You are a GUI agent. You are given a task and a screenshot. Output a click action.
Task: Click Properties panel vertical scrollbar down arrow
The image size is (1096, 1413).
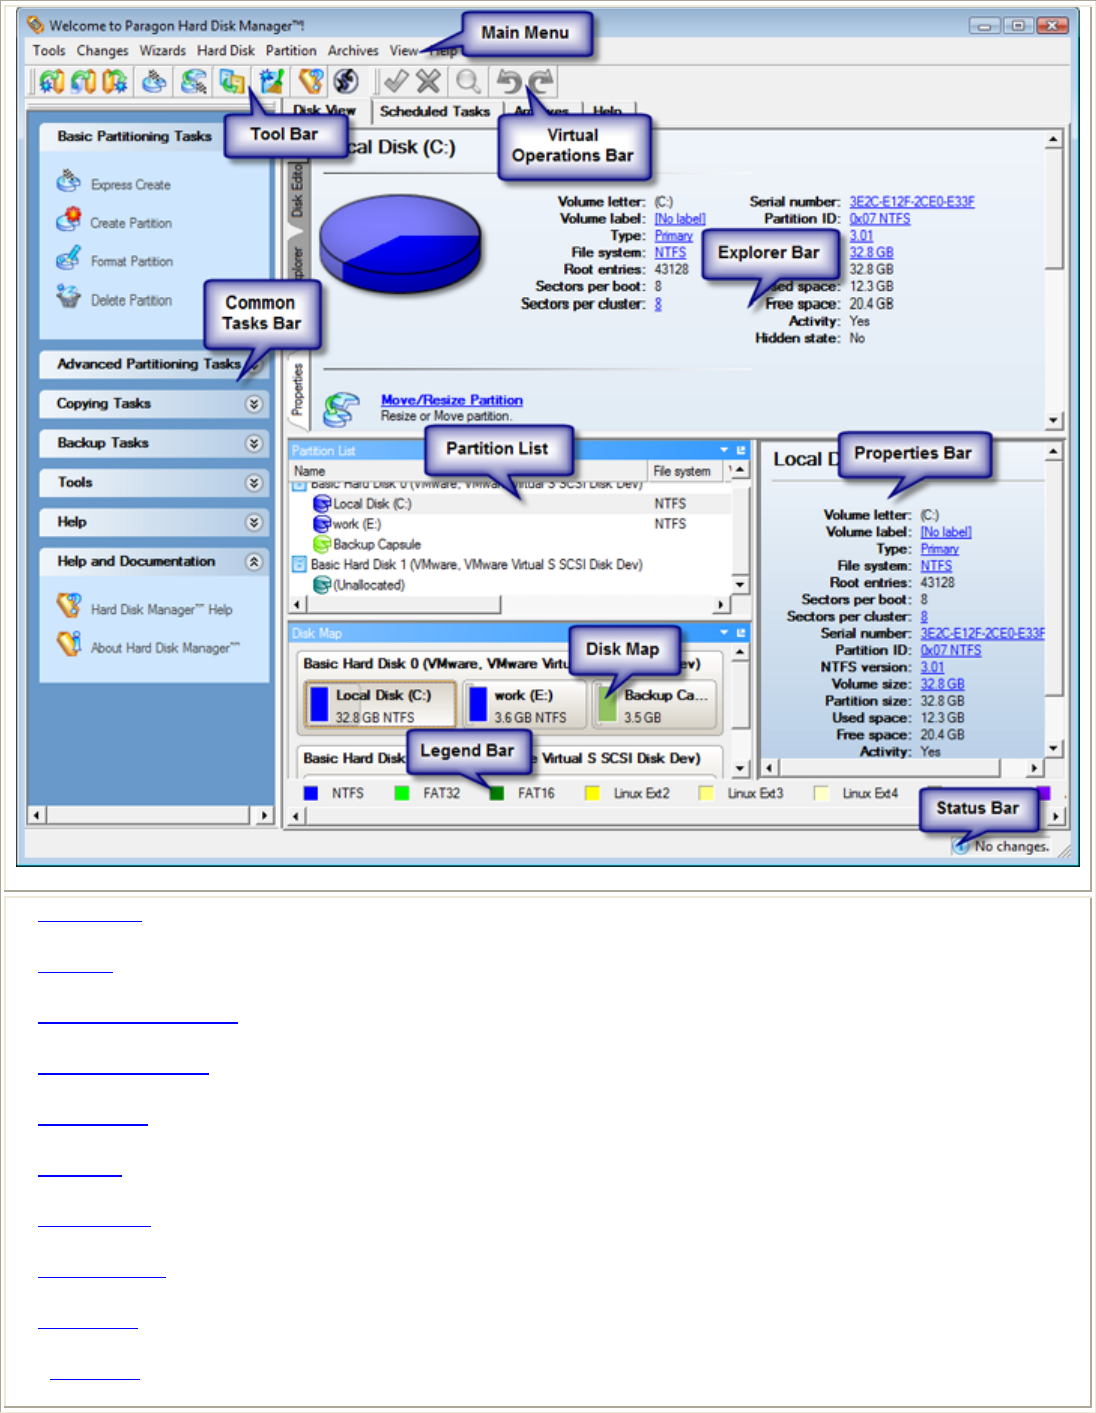1053,748
